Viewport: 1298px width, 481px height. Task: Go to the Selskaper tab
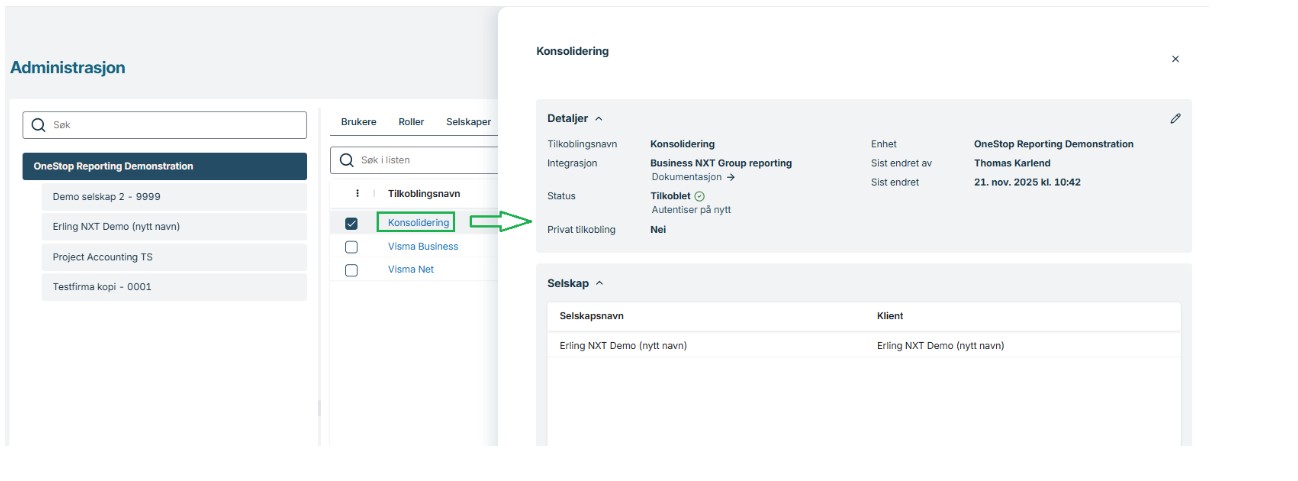[x=468, y=122]
